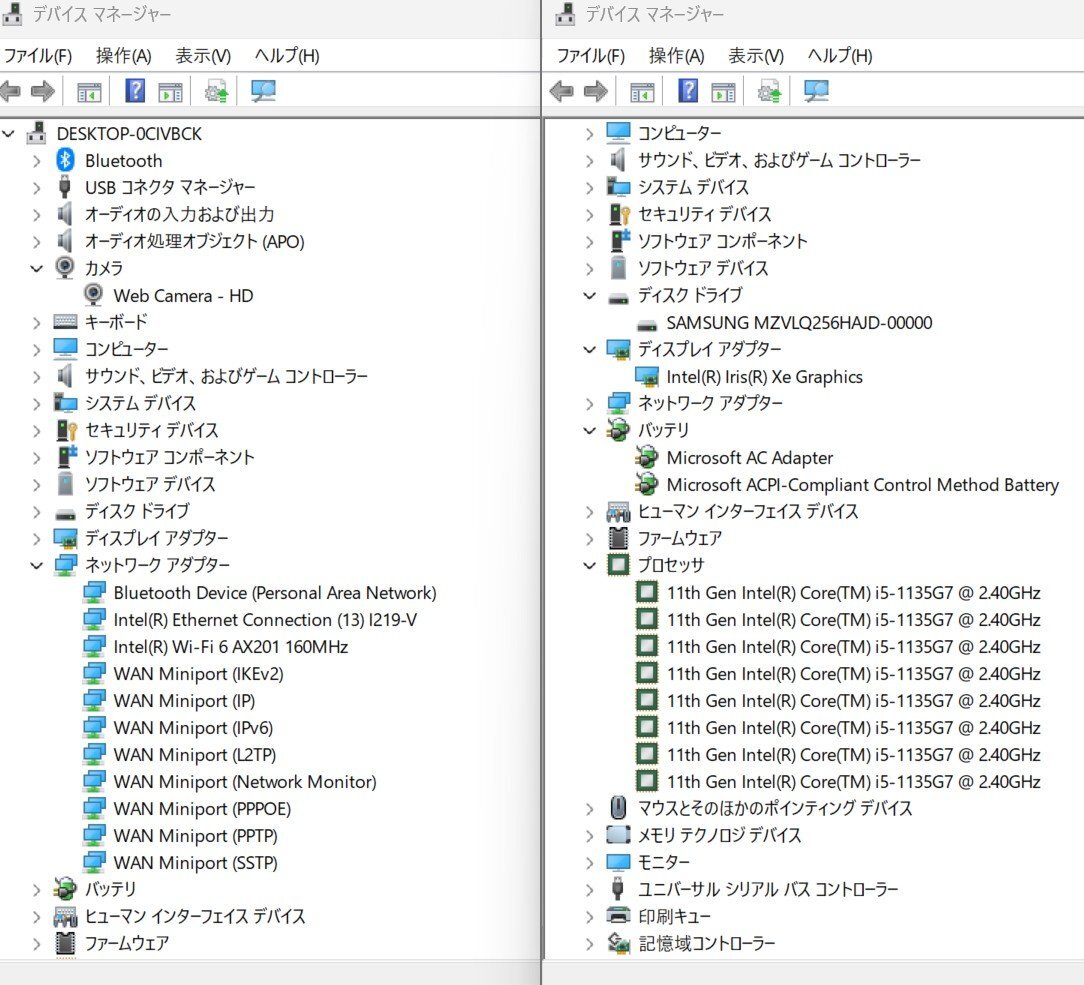1084x985 pixels.
Task: Click the ファームウェア icon in right window
Action: (x=618, y=538)
